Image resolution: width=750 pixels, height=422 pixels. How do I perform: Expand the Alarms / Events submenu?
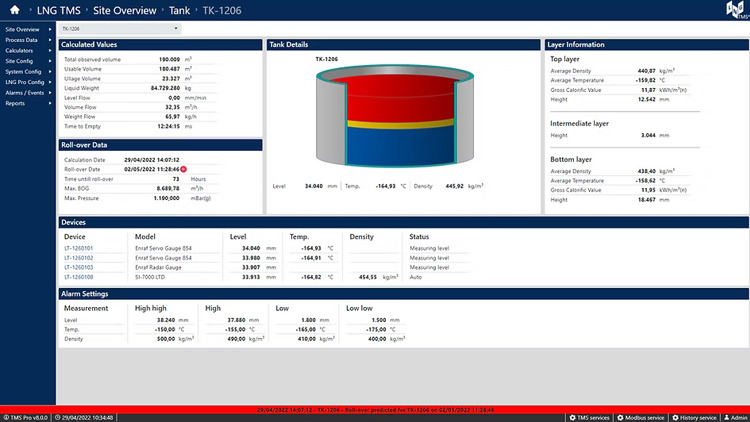point(25,91)
